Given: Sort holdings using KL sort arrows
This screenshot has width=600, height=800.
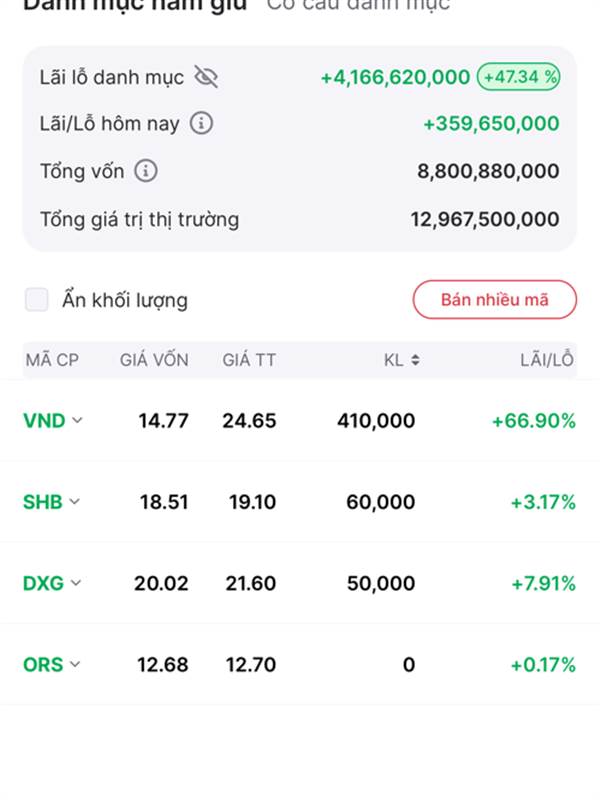Looking at the screenshot, I should [415, 360].
